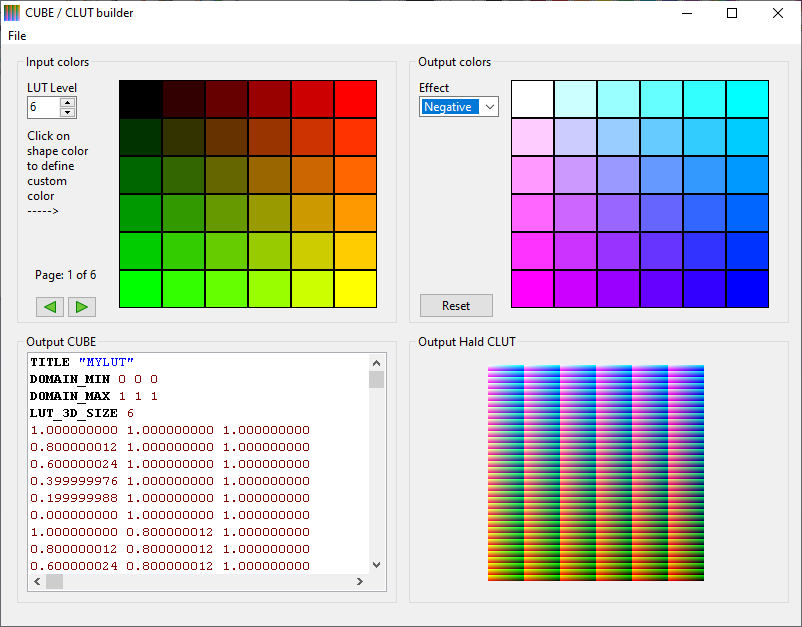Screen dimensions: 802x627
Task: Click the row starting 1.000000000 0.800000012
Action: click(170, 532)
